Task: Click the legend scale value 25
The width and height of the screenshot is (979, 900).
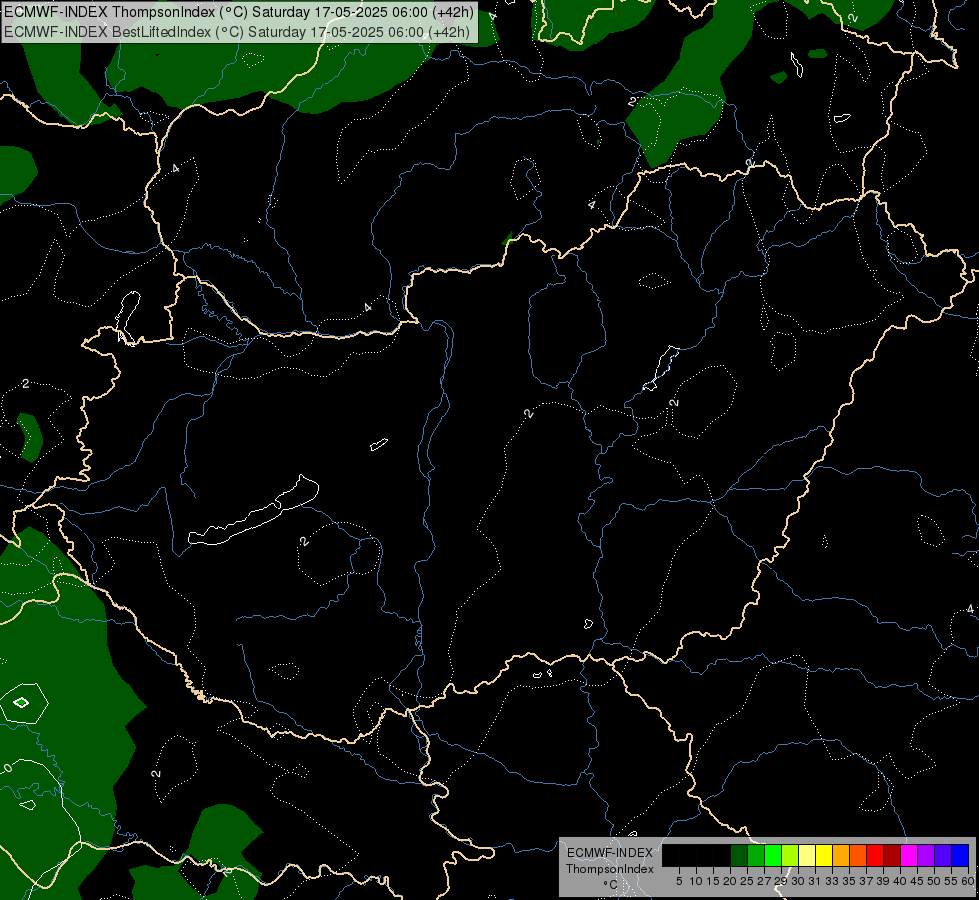Action: (747, 881)
